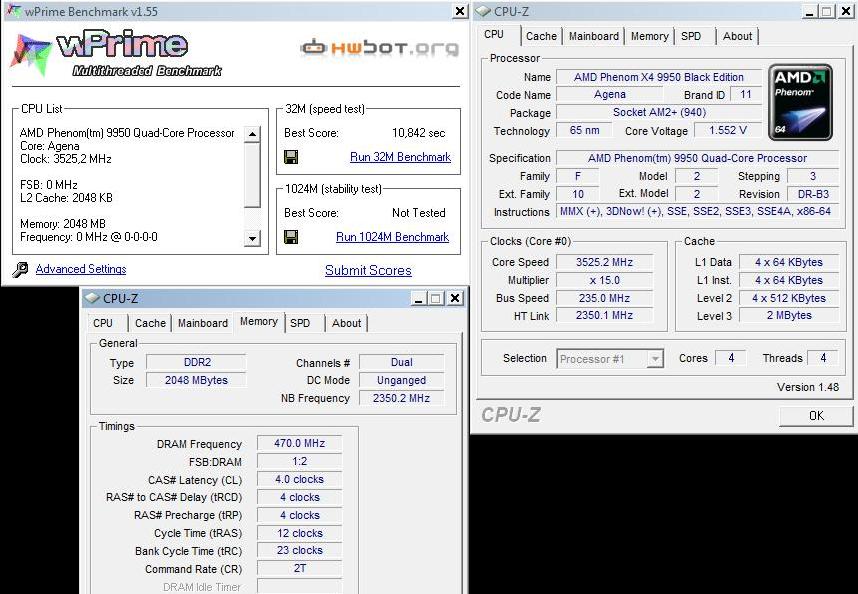The height and width of the screenshot is (594, 858).
Task: Click the wPrime logo graphic
Action: pyautogui.click(x=116, y=53)
